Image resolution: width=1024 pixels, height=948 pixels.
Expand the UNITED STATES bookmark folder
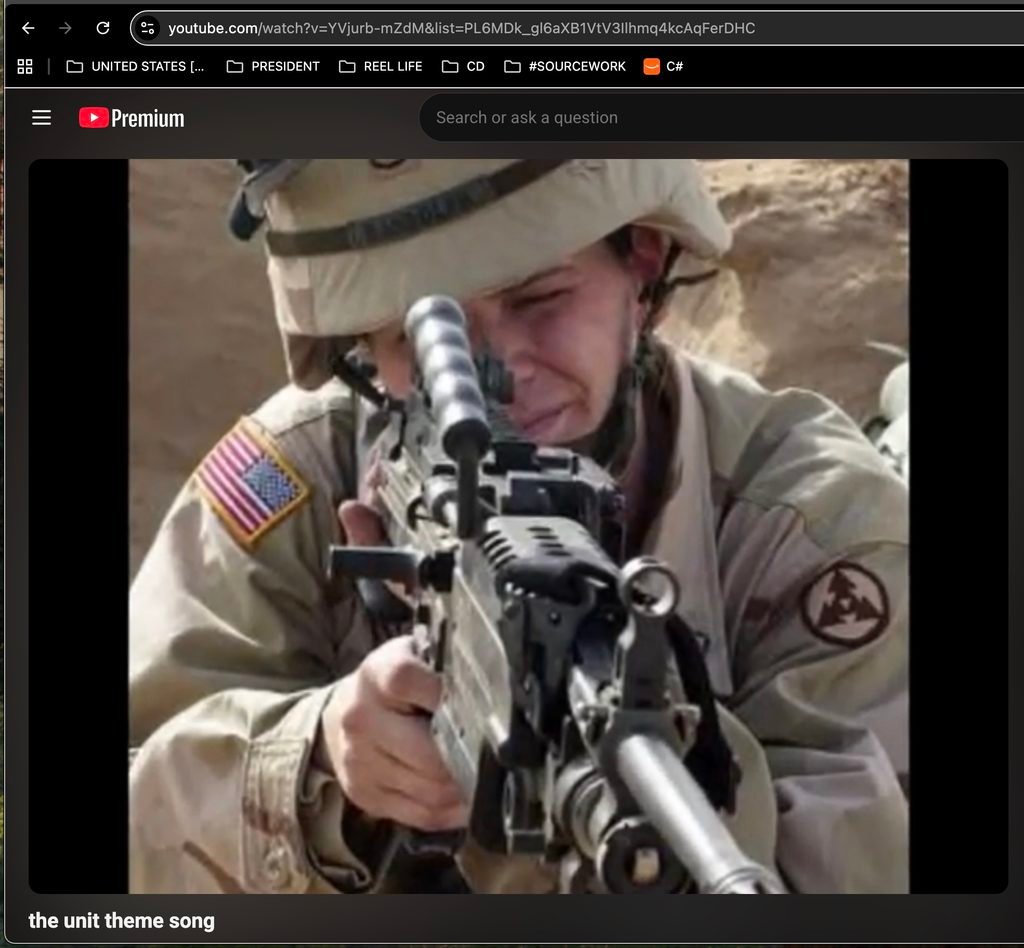pos(136,67)
